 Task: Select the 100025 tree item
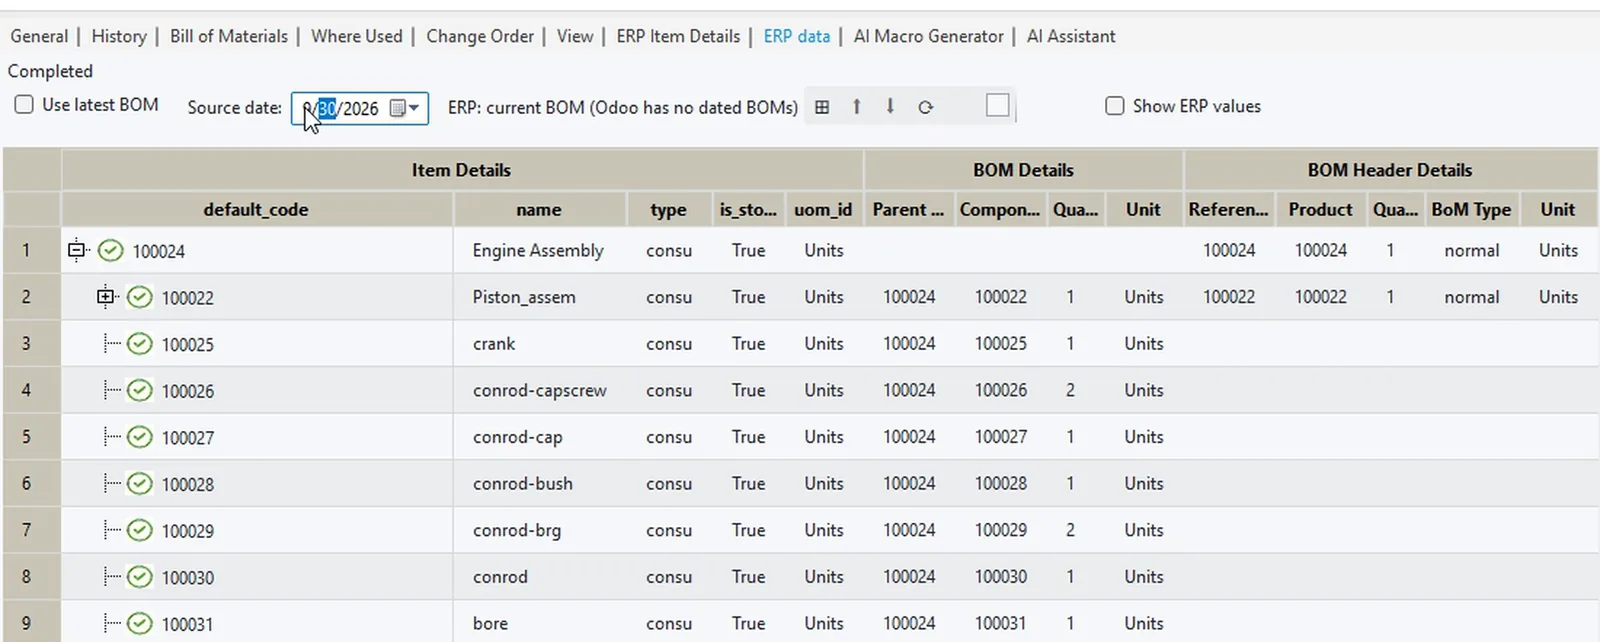click(188, 344)
